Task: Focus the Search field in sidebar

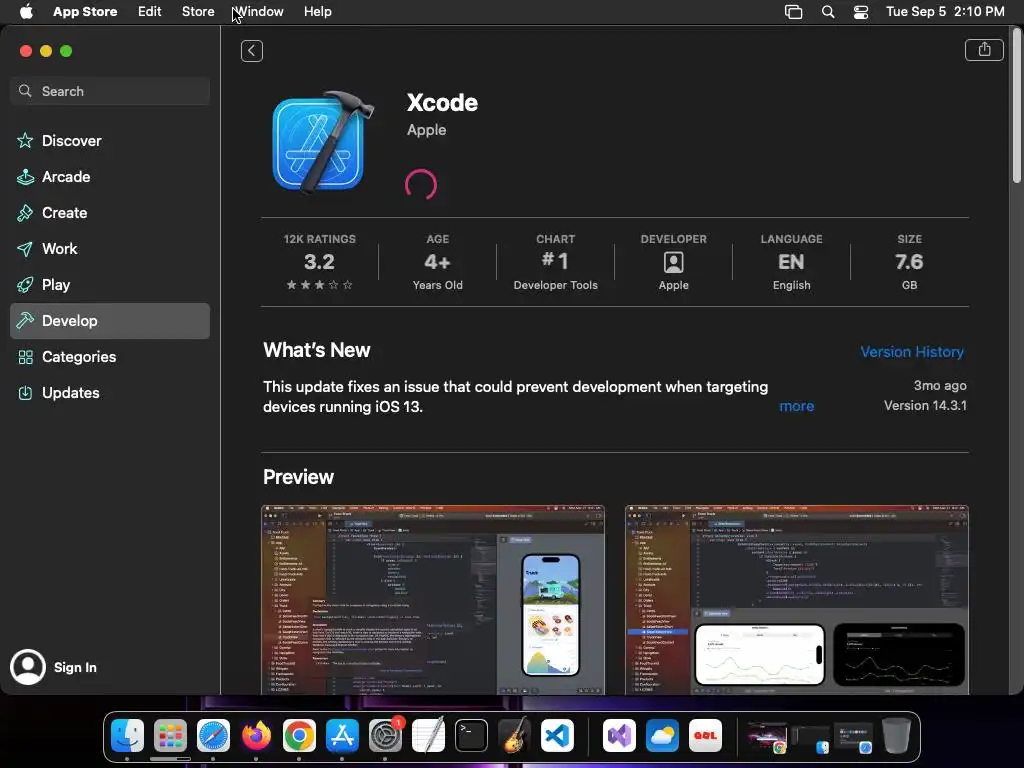Action: (110, 91)
